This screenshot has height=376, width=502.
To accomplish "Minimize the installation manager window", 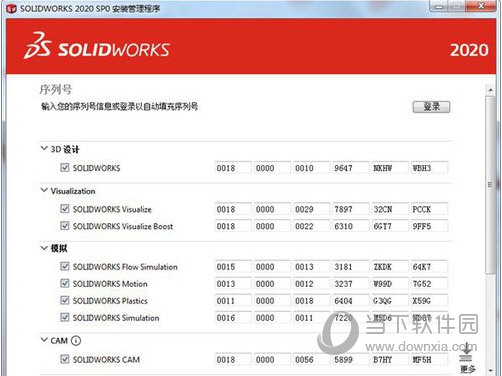I will tap(439, 6).
